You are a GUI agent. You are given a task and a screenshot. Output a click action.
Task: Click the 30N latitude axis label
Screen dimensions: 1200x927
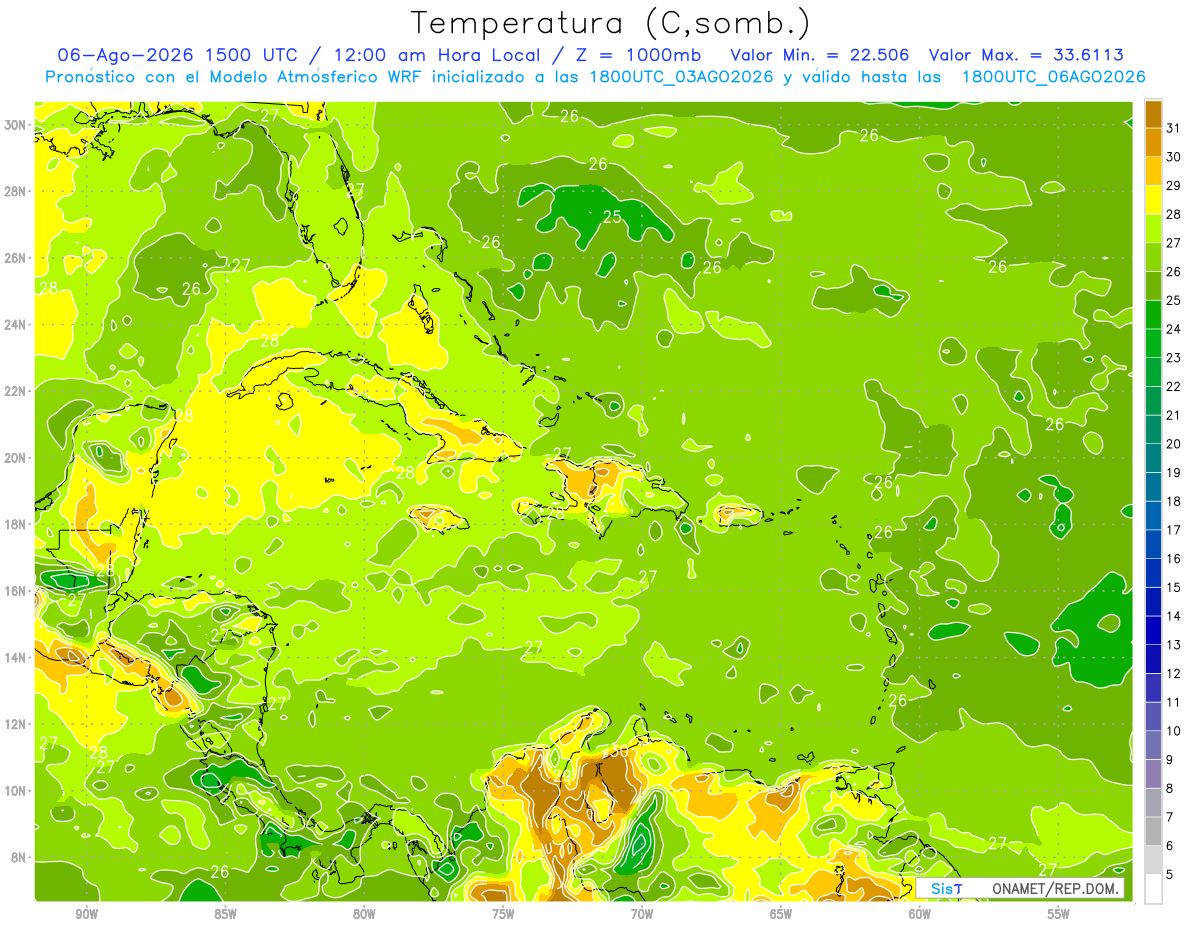pos(15,125)
